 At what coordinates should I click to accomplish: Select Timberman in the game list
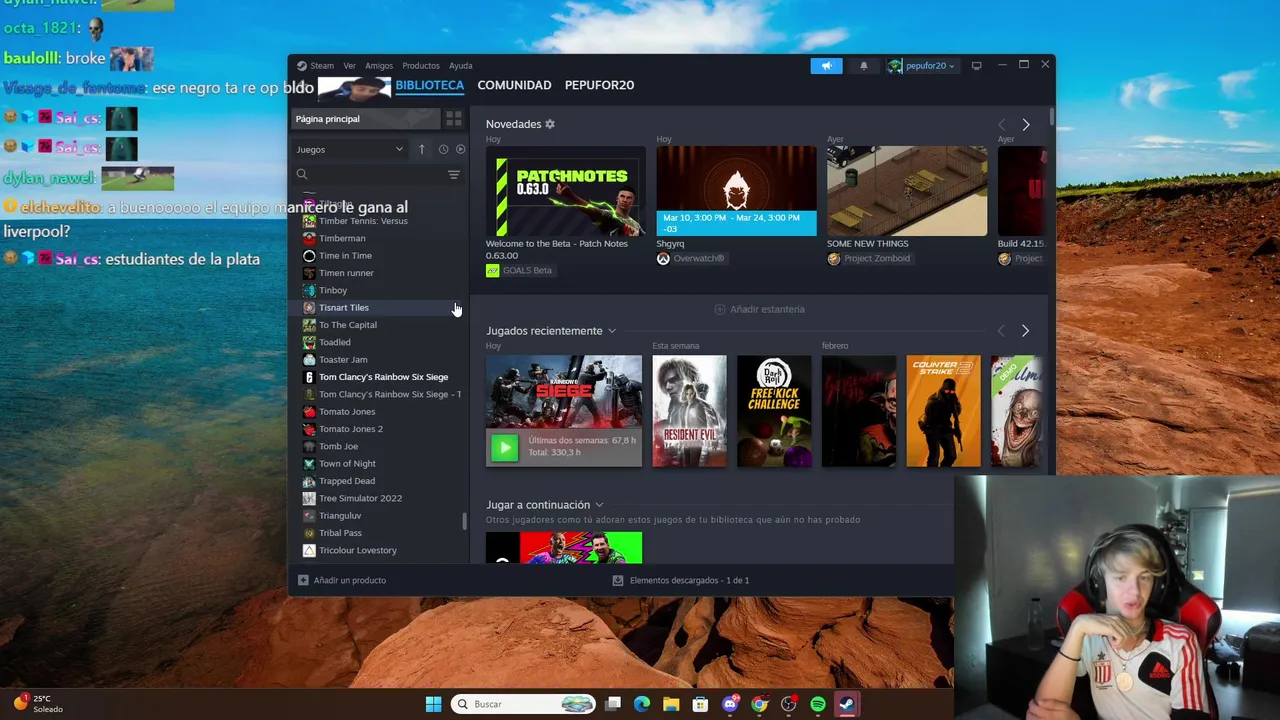tap(342, 238)
